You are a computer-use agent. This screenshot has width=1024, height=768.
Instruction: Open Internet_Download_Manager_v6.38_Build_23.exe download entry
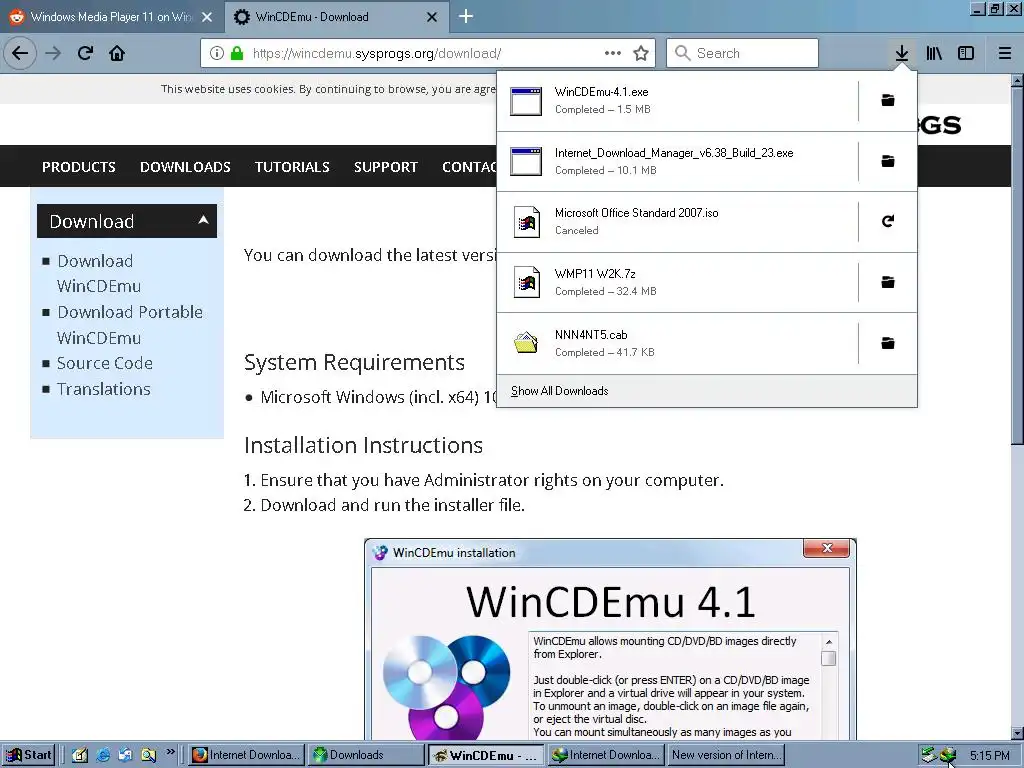point(677,161)
